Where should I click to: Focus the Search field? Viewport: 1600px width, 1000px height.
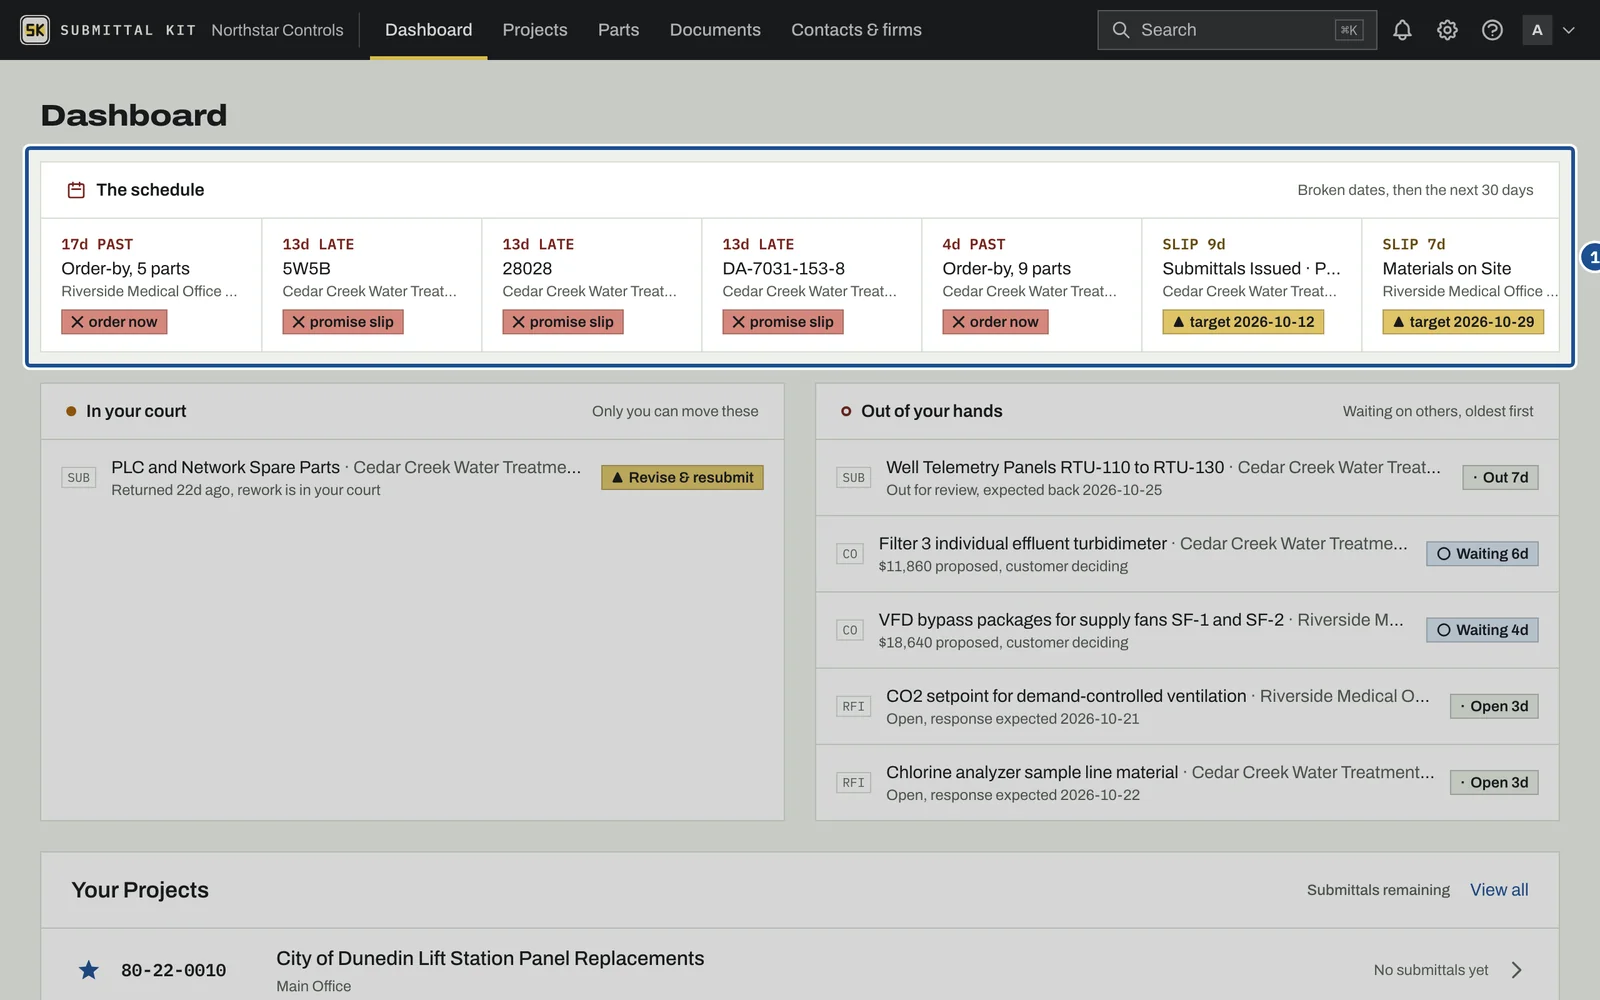pyautogui.click(x=1237, y=30)
